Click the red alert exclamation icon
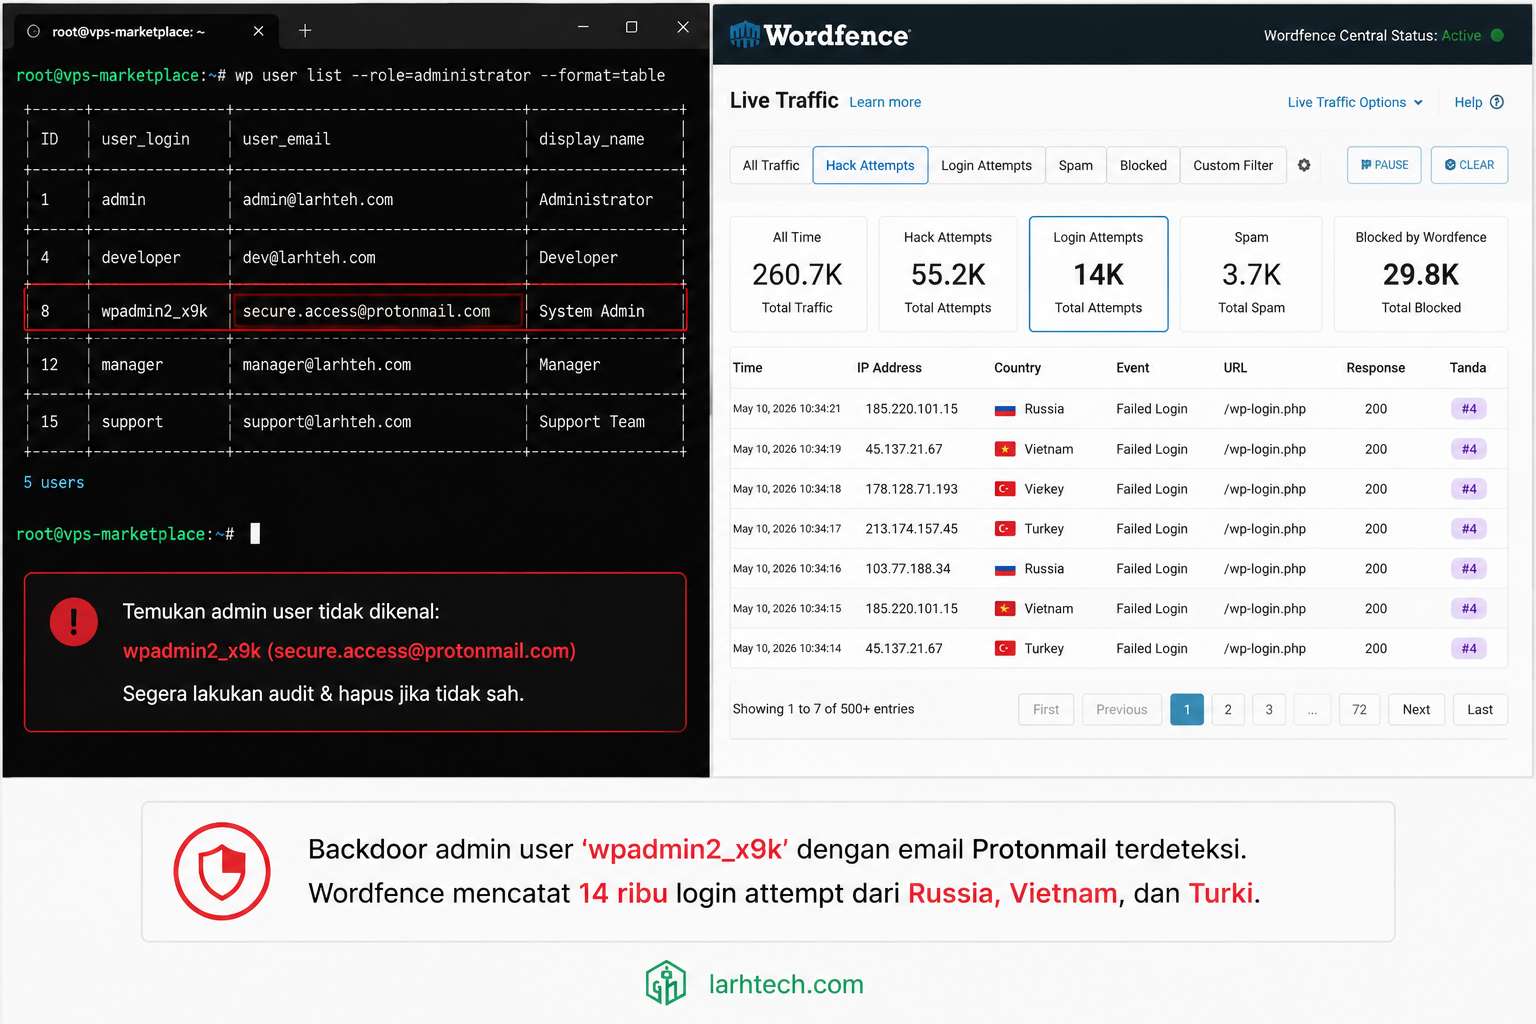 pyautogui.click(x=74, y=622)
